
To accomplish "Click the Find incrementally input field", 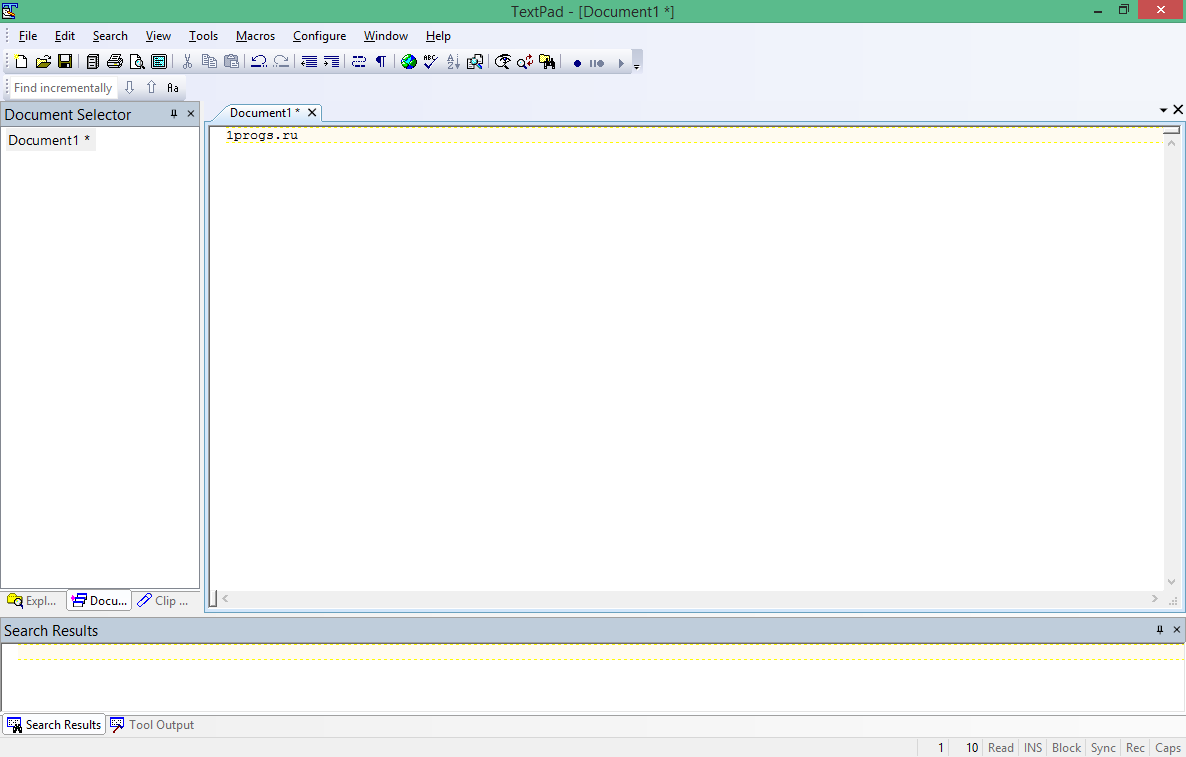I will (63, 88).
